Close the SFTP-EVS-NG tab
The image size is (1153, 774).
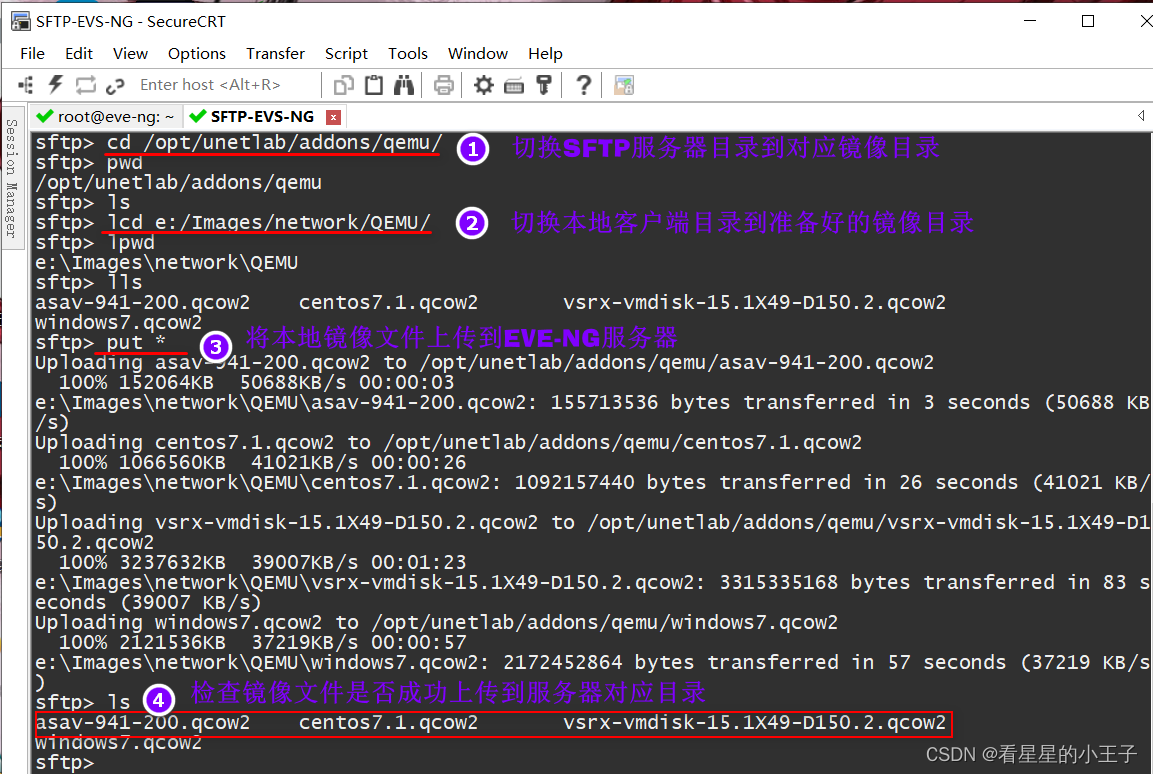[333, 117]
